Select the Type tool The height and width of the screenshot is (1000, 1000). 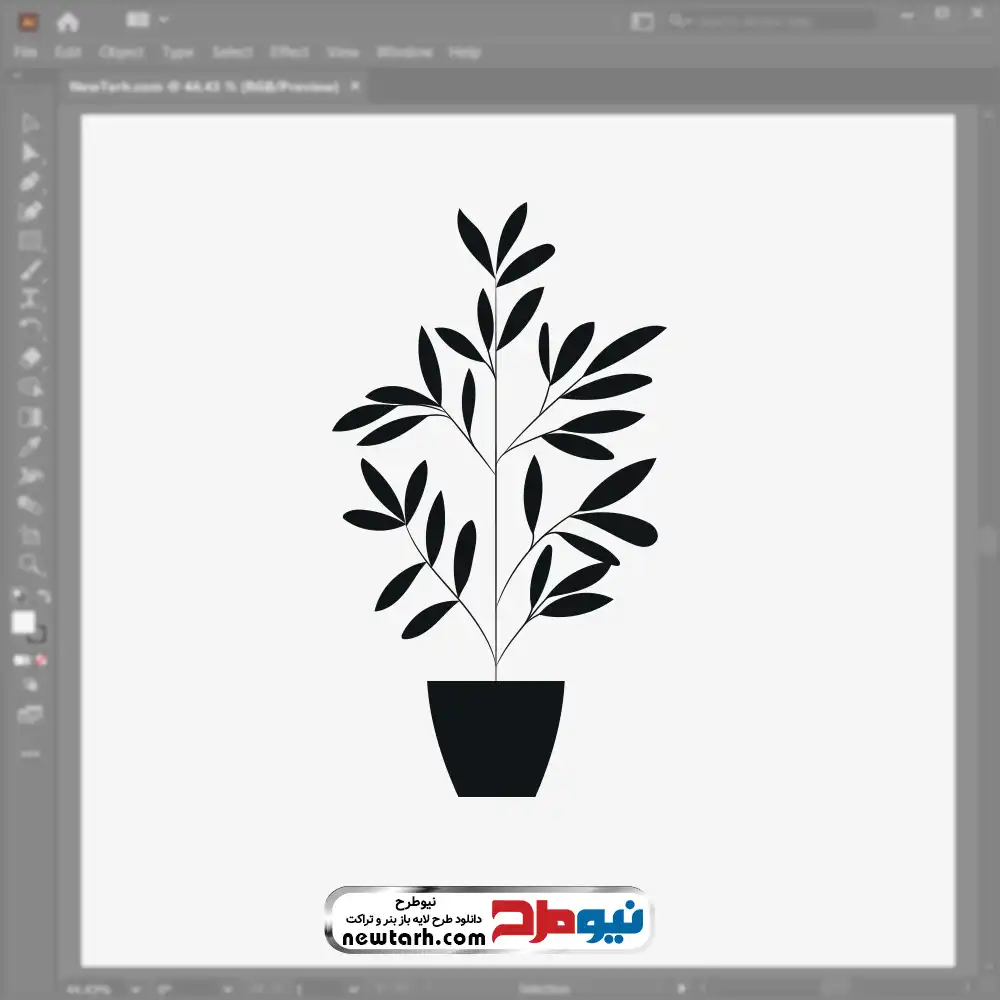pos(30,299)
